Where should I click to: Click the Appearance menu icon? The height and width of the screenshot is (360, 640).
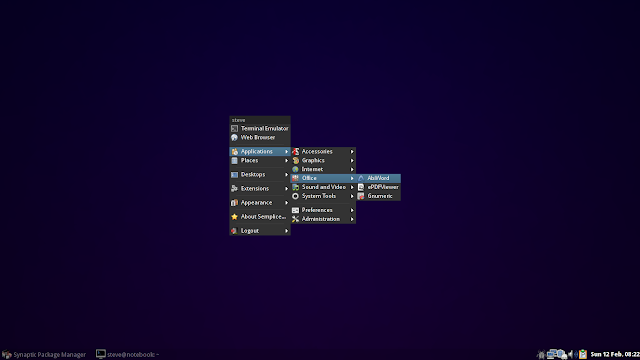click(234, 202)
